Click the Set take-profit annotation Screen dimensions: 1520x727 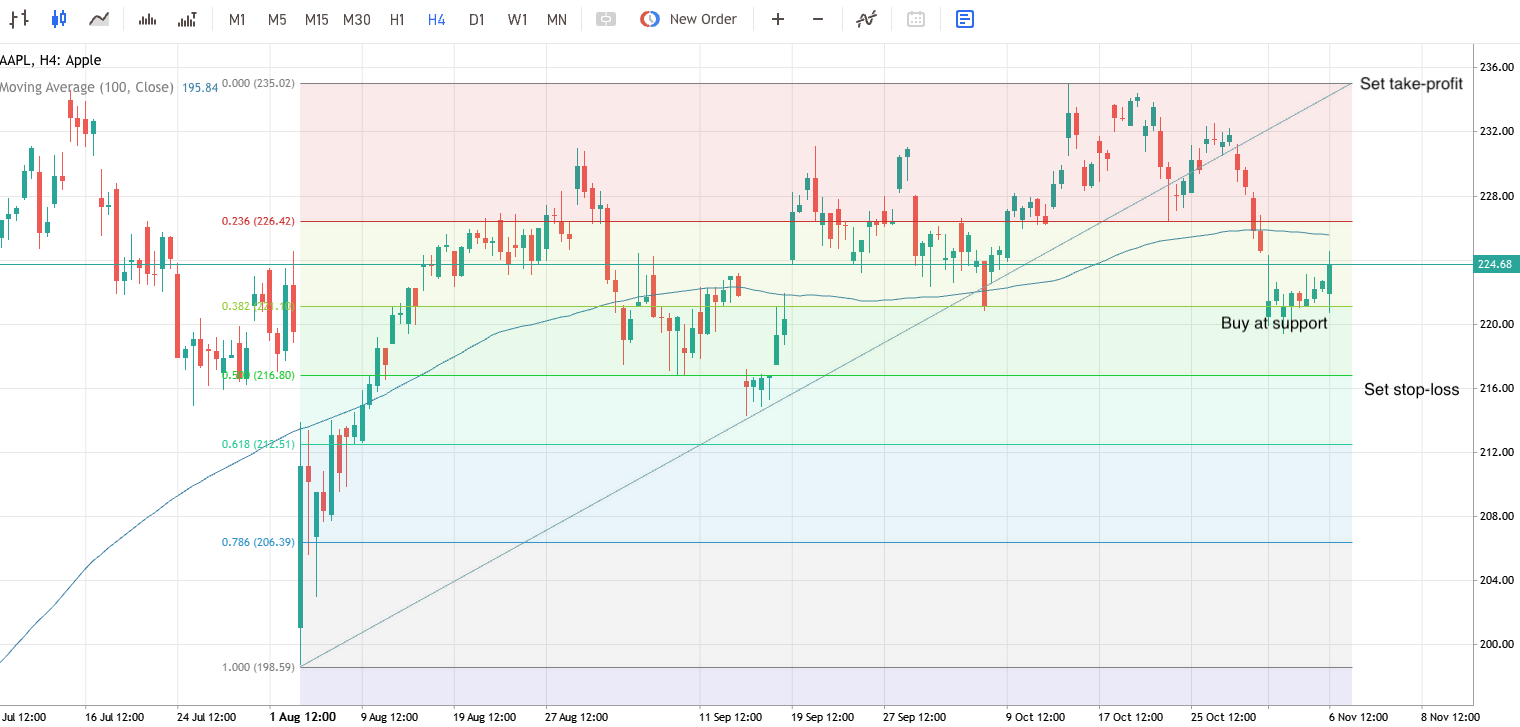click(1411, 84)
